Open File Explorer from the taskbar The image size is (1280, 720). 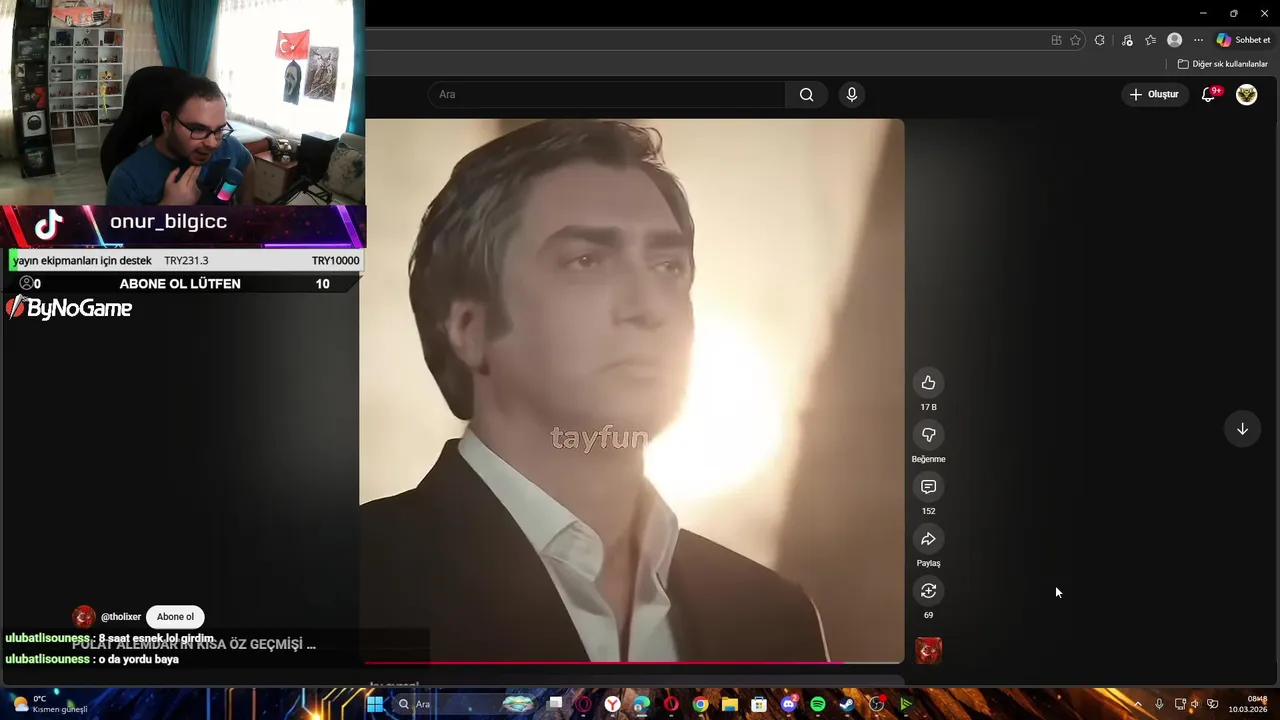(x=730, y=704)
